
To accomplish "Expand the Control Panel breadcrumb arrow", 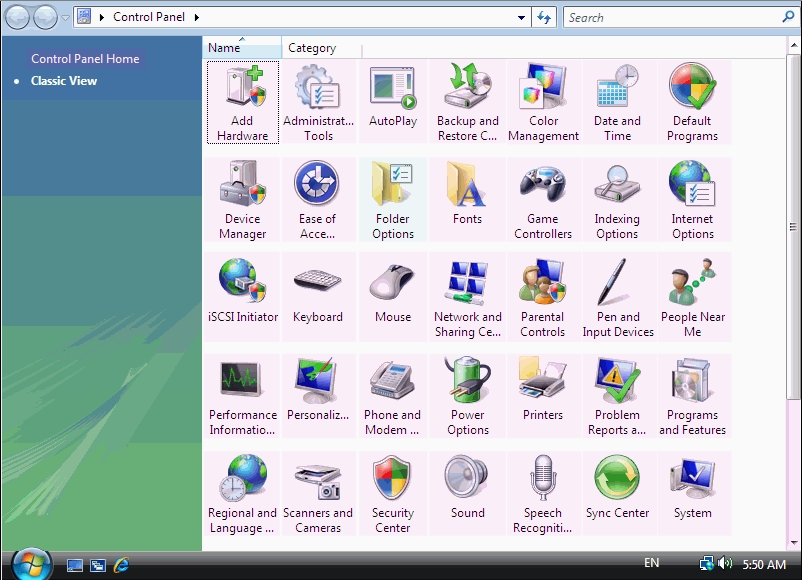I will point(196,17).
